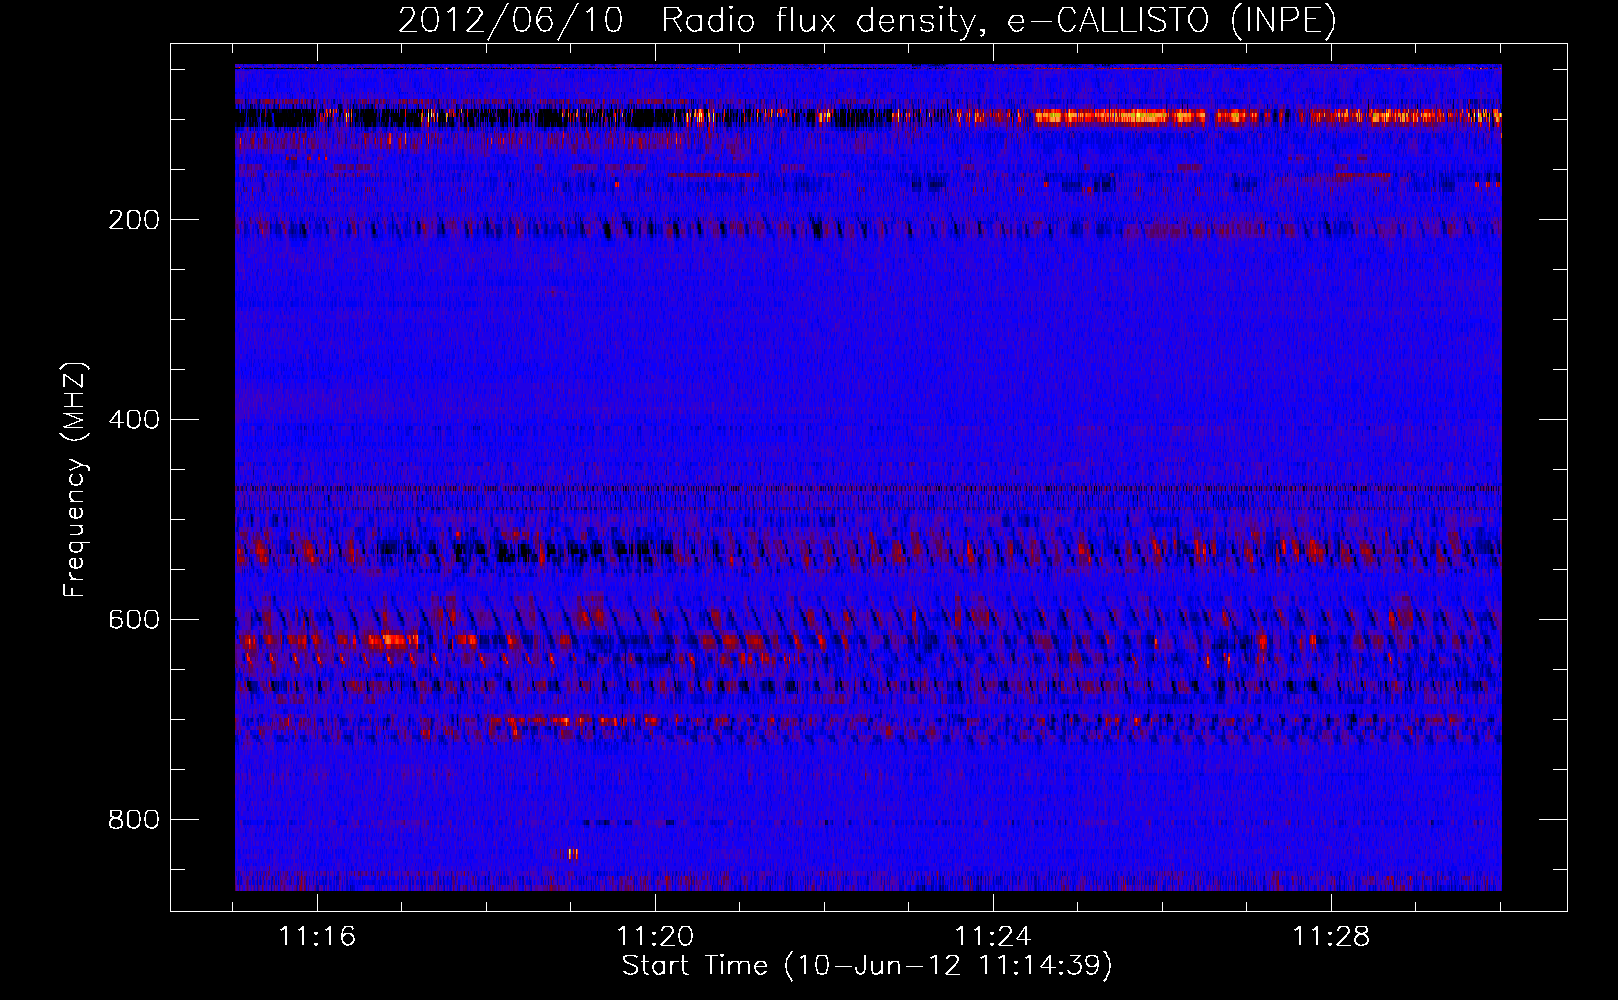
Task: Click the 11:20 time tick label
Action: tap(655, 937)
